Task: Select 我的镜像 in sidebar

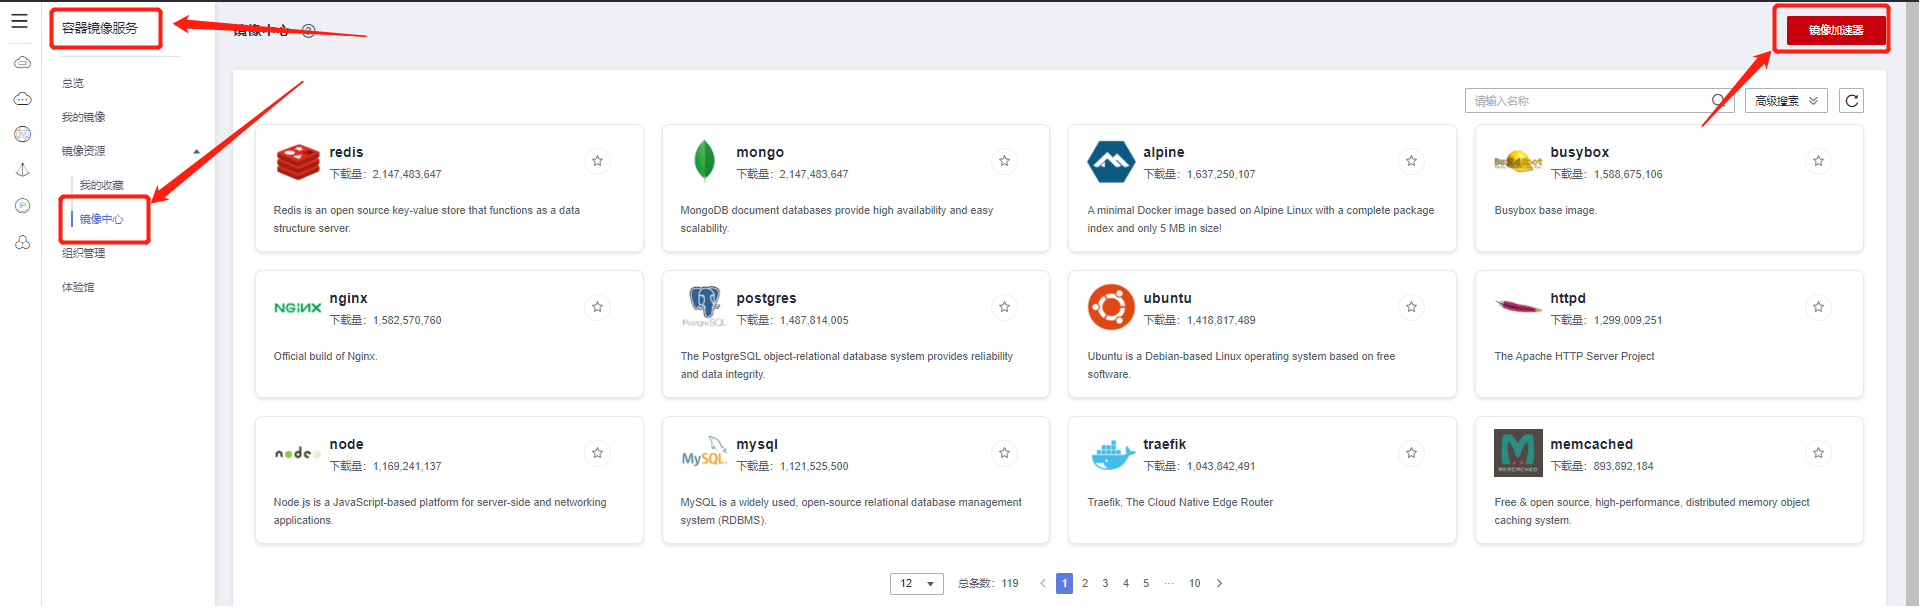Action: pos(83,118)
